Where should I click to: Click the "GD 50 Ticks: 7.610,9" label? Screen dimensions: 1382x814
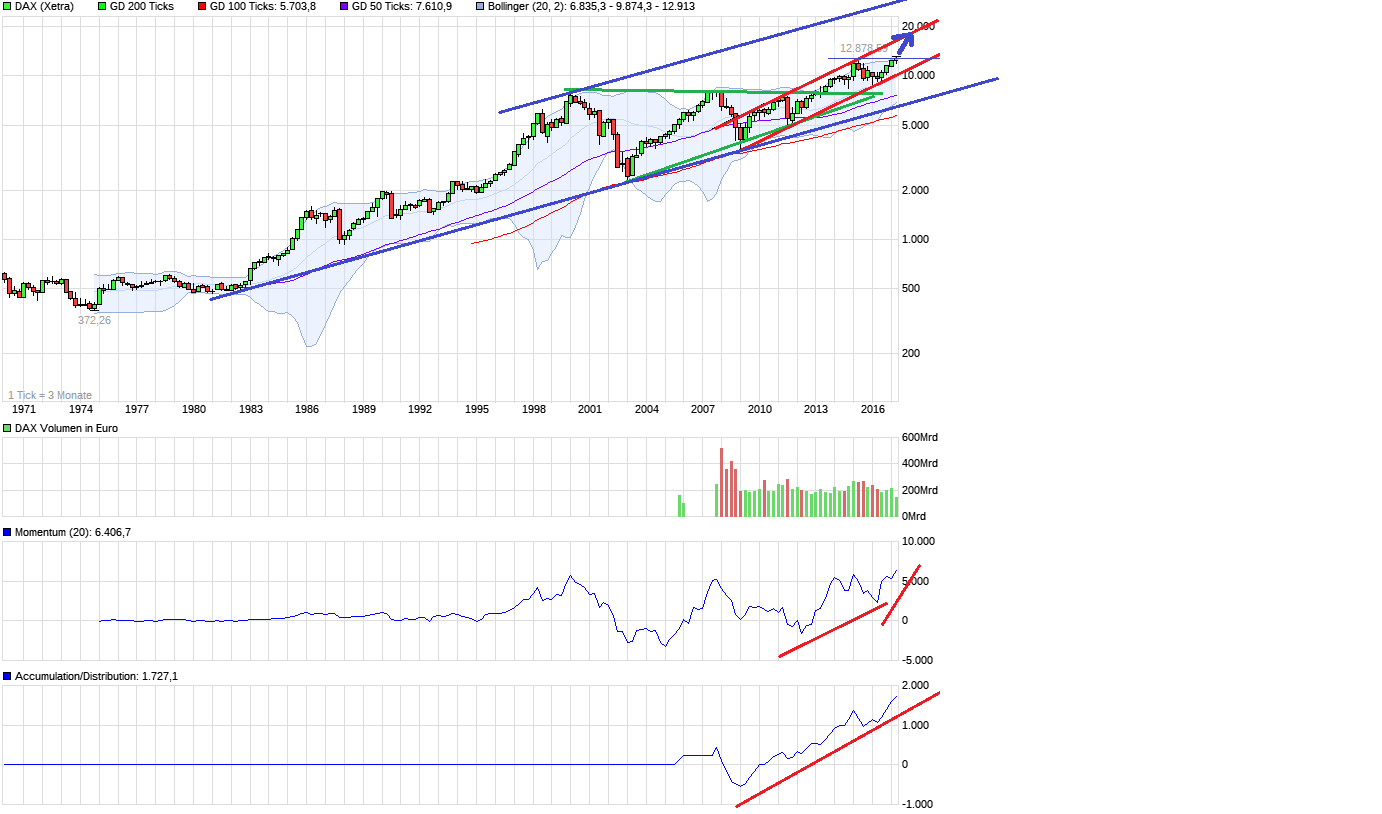[402, 6]
